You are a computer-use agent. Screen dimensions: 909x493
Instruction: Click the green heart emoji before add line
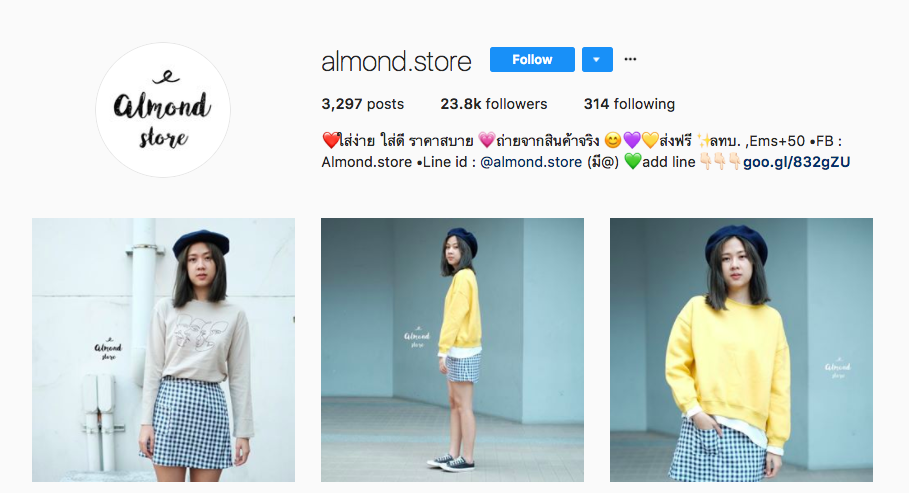click(x=633, y=161)
